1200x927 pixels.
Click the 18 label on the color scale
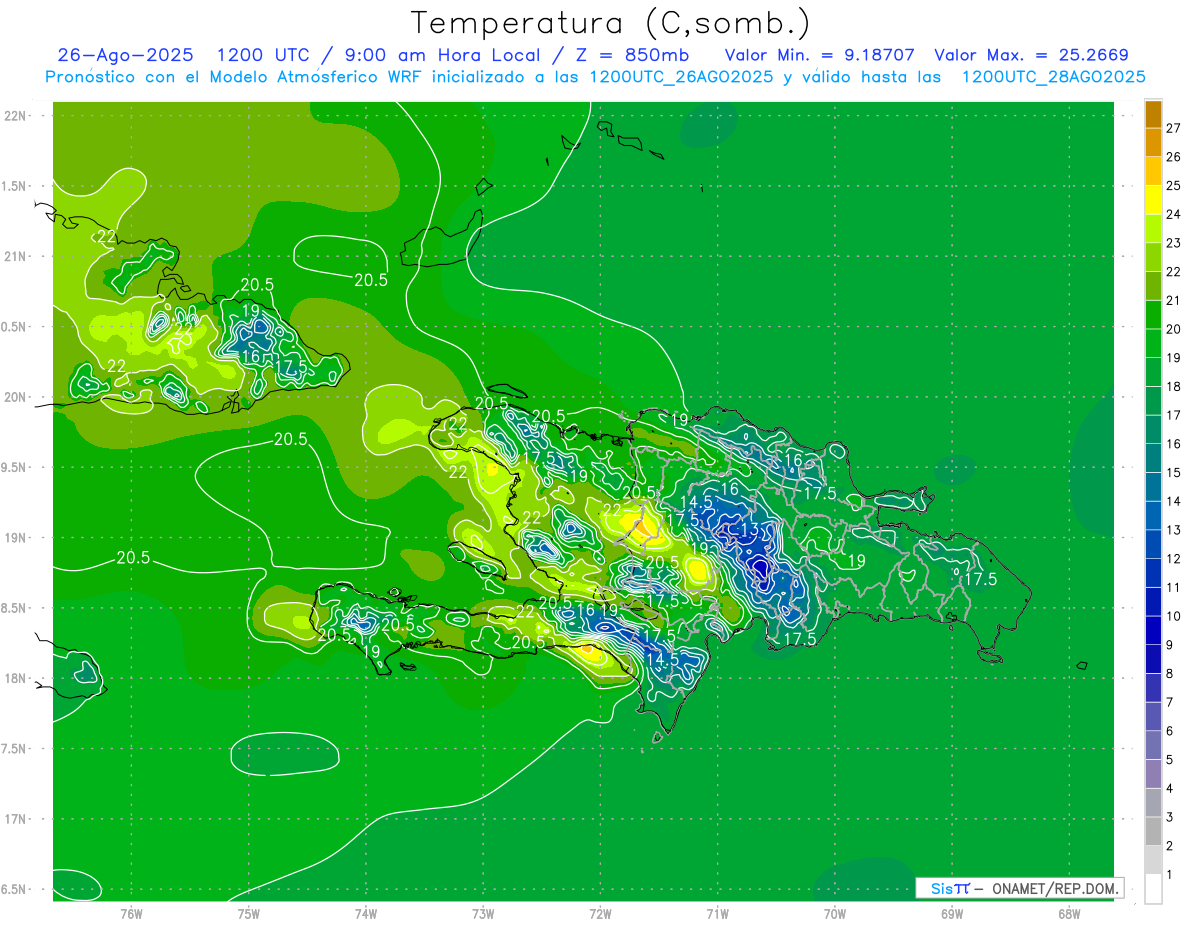coord(1173,386)
